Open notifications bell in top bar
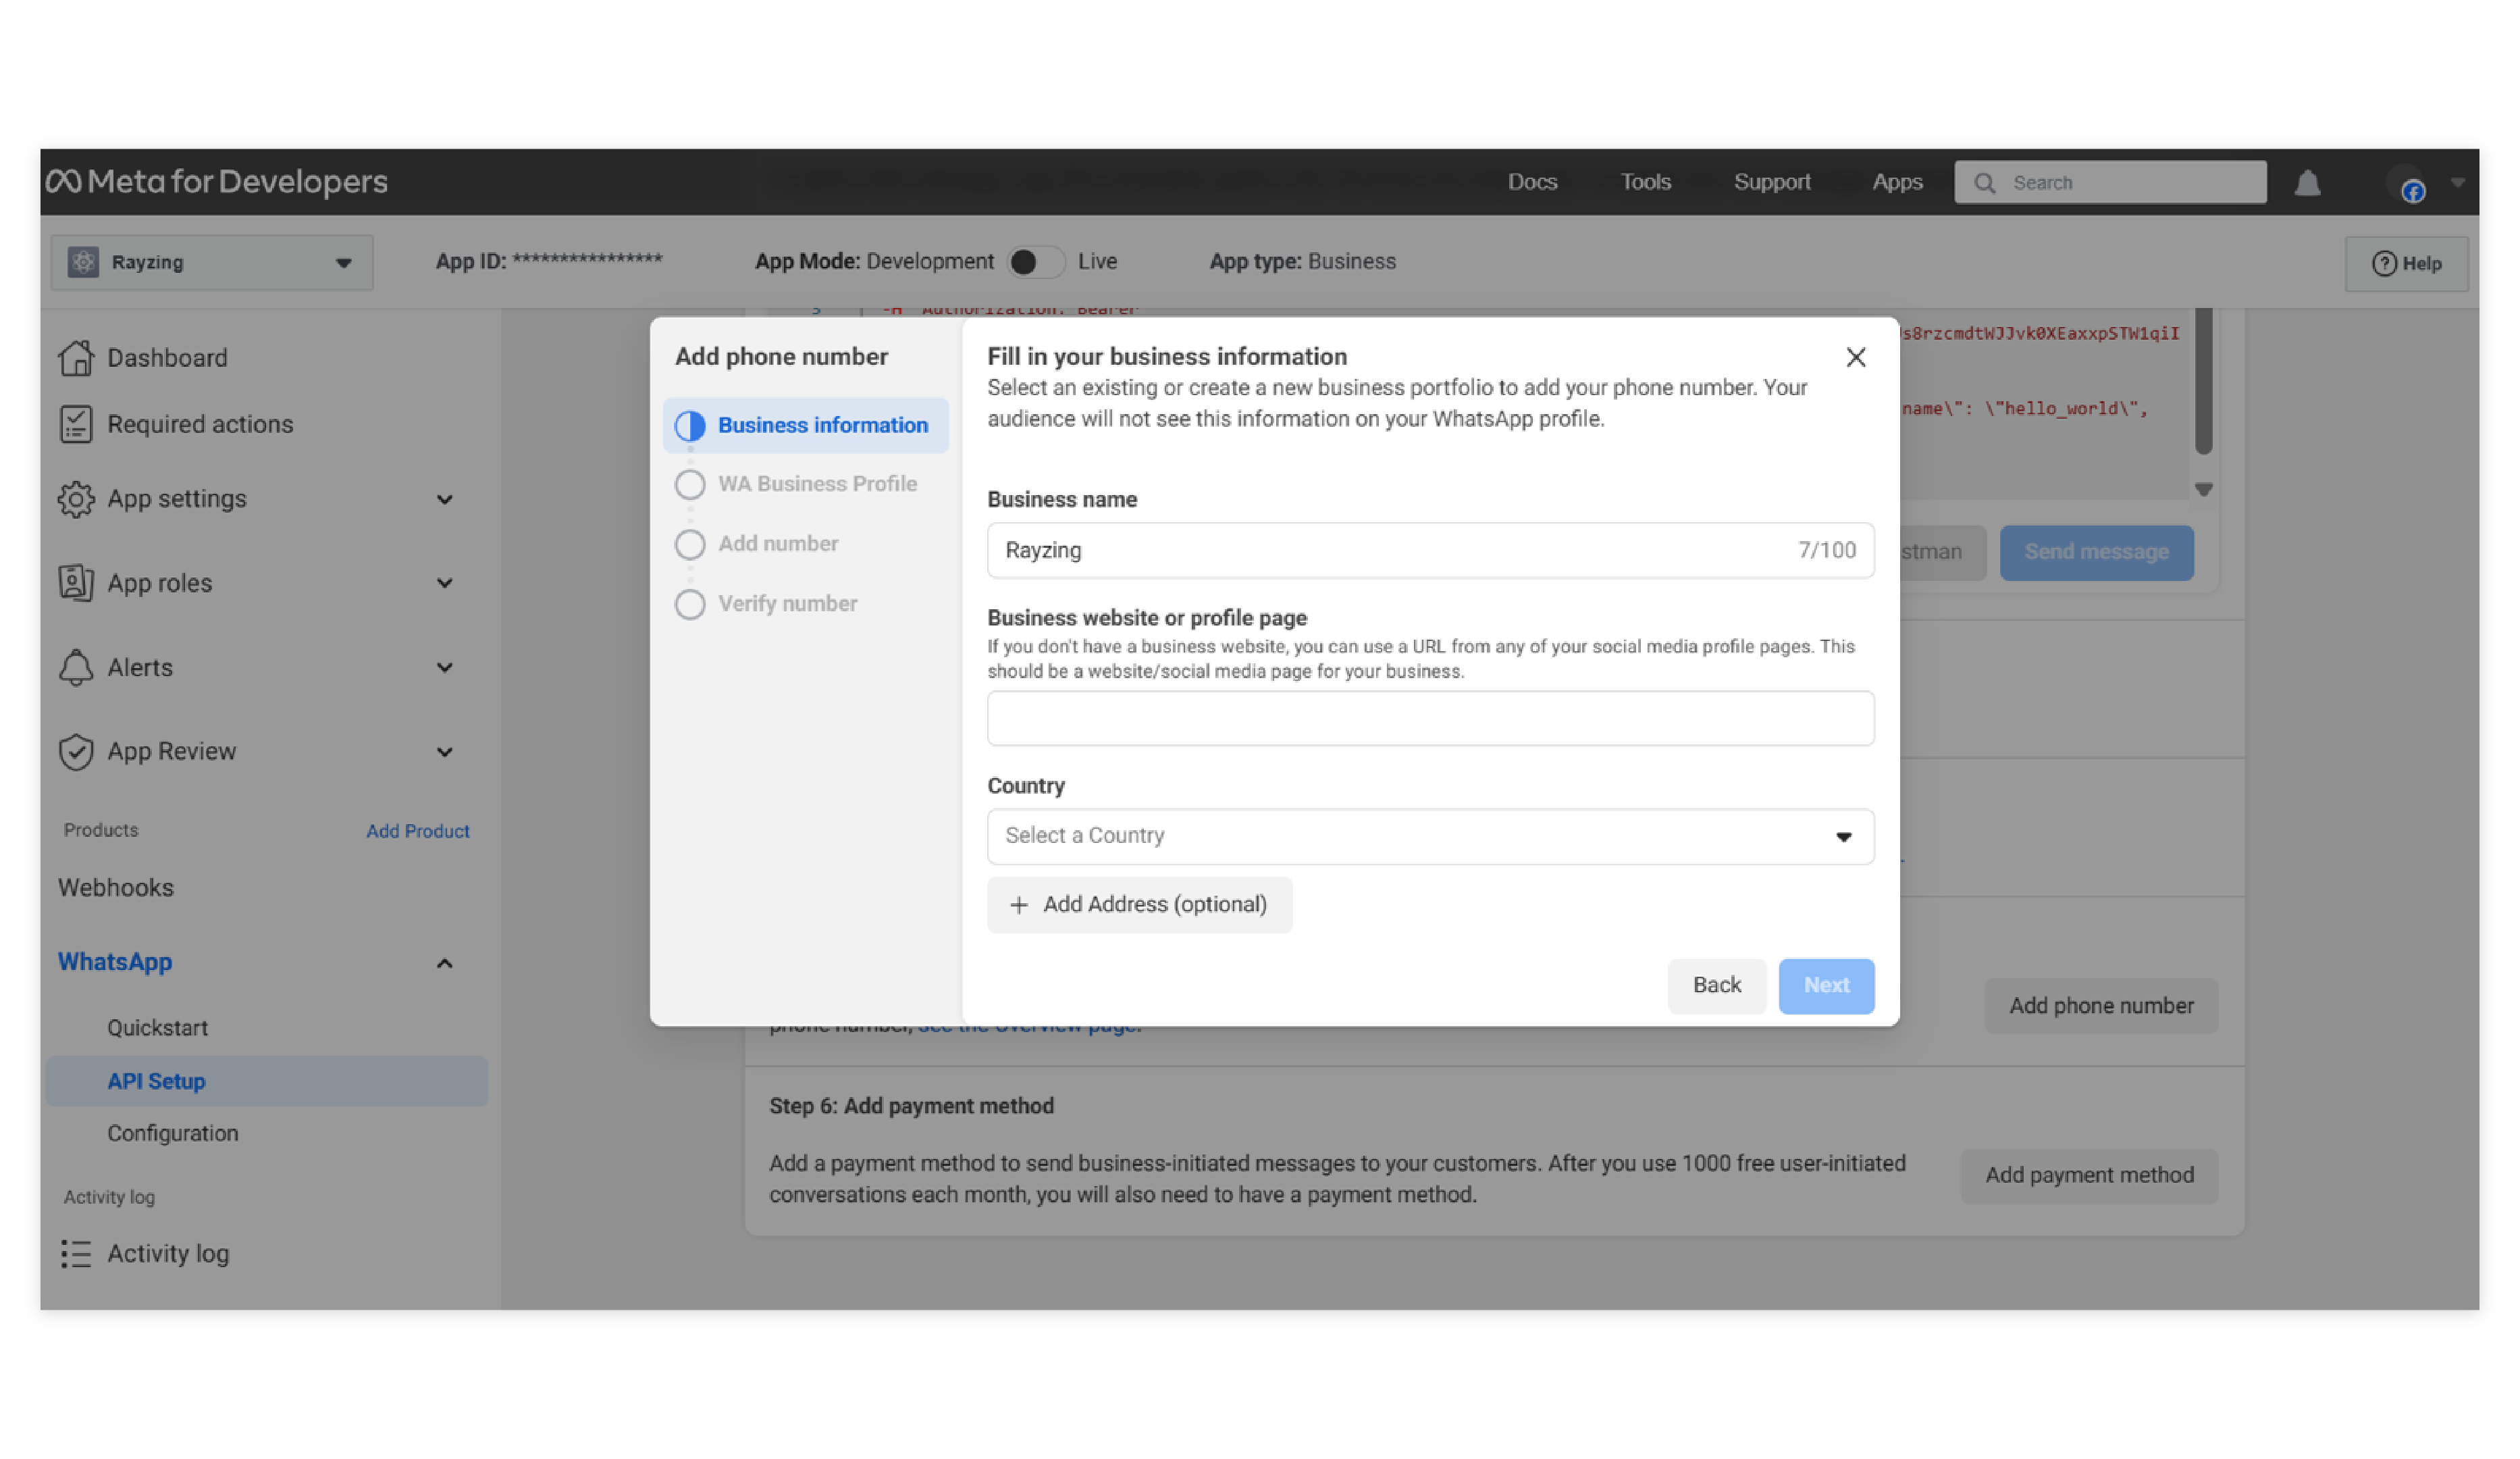The height and width of the screenshot is (1459, 2520). point(2307,183)
